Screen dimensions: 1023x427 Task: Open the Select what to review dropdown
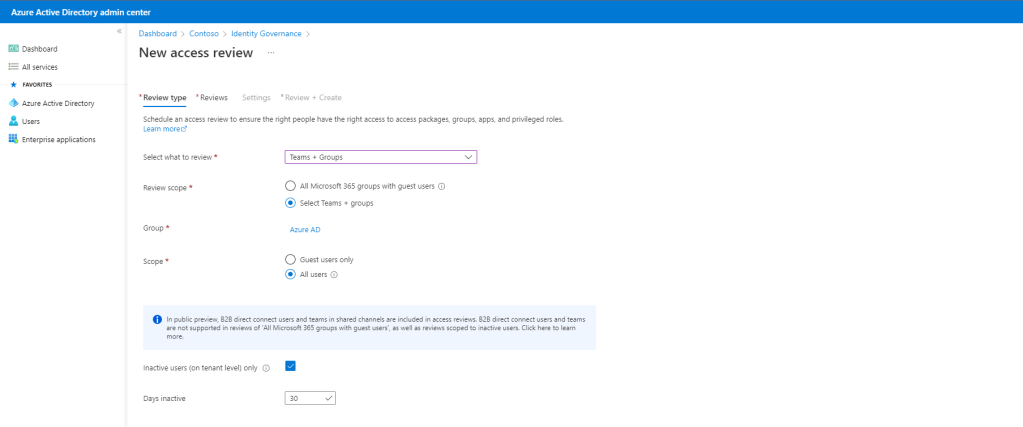pyautogui.click(x=380, y=157)
